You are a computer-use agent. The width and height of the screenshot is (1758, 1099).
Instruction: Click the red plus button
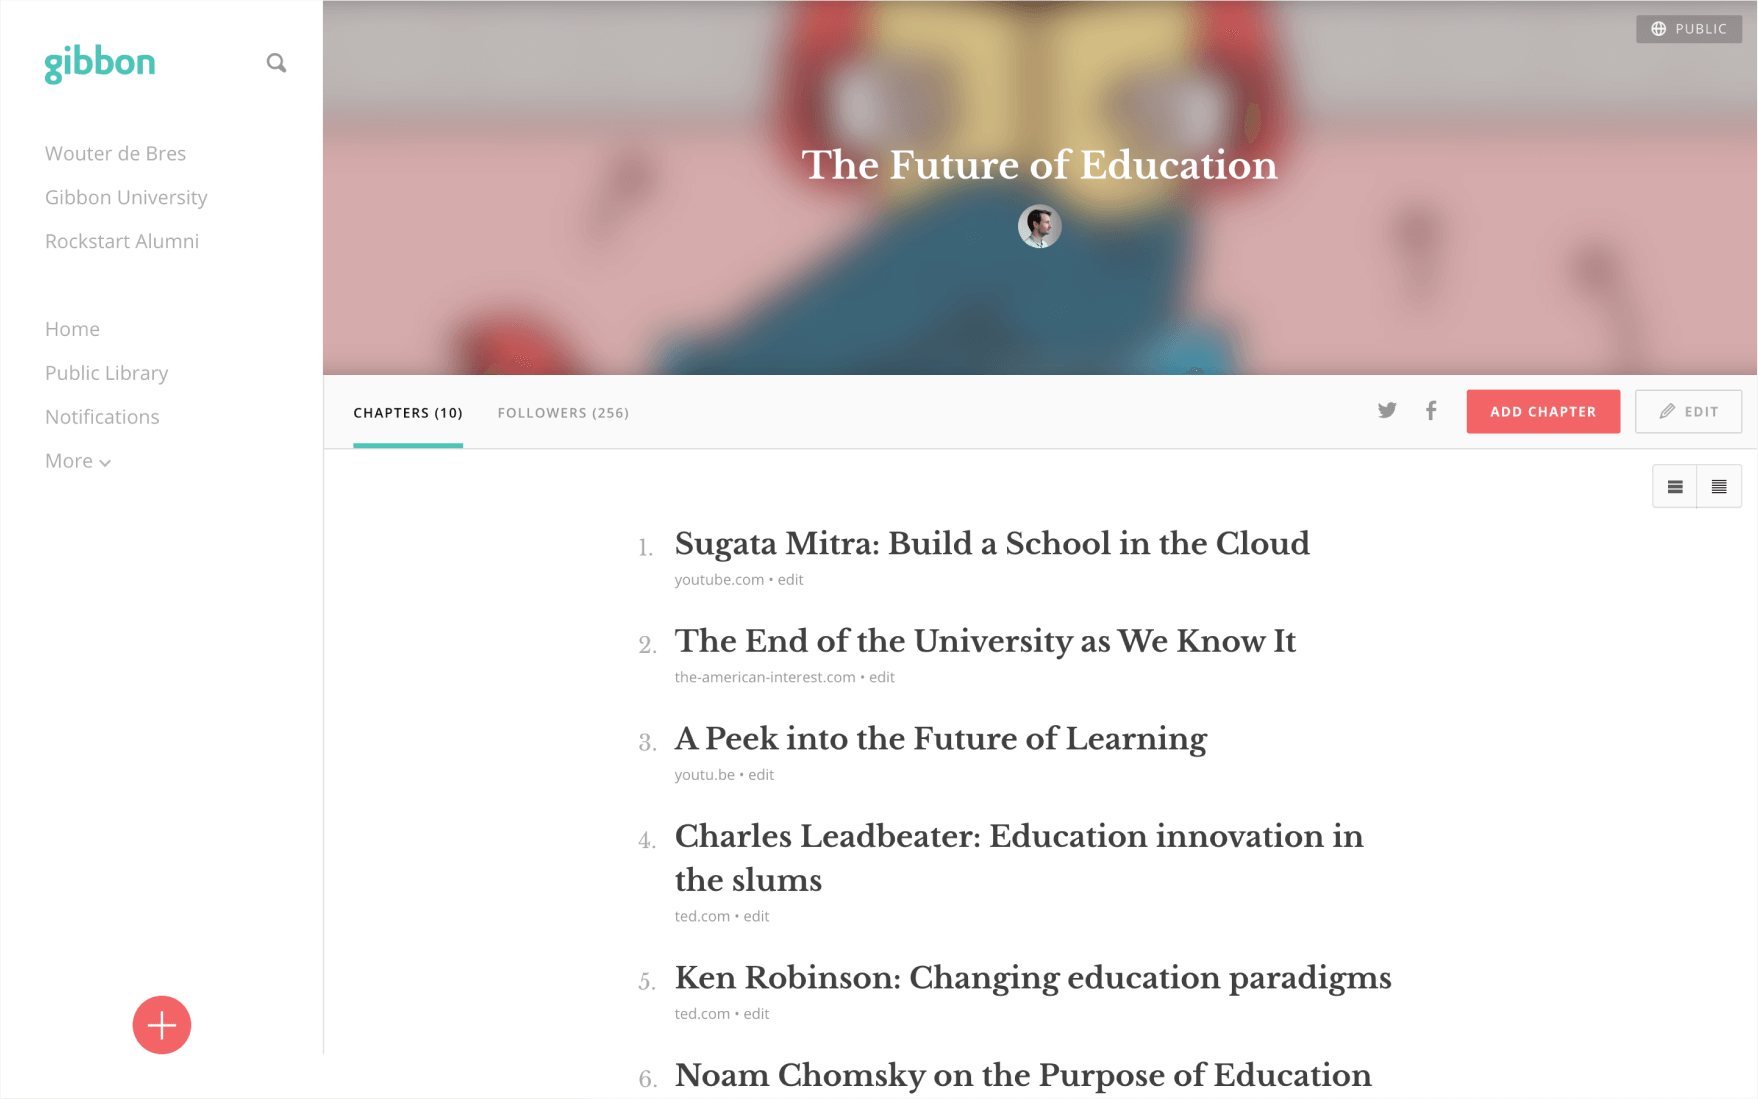click(161, 1025)
